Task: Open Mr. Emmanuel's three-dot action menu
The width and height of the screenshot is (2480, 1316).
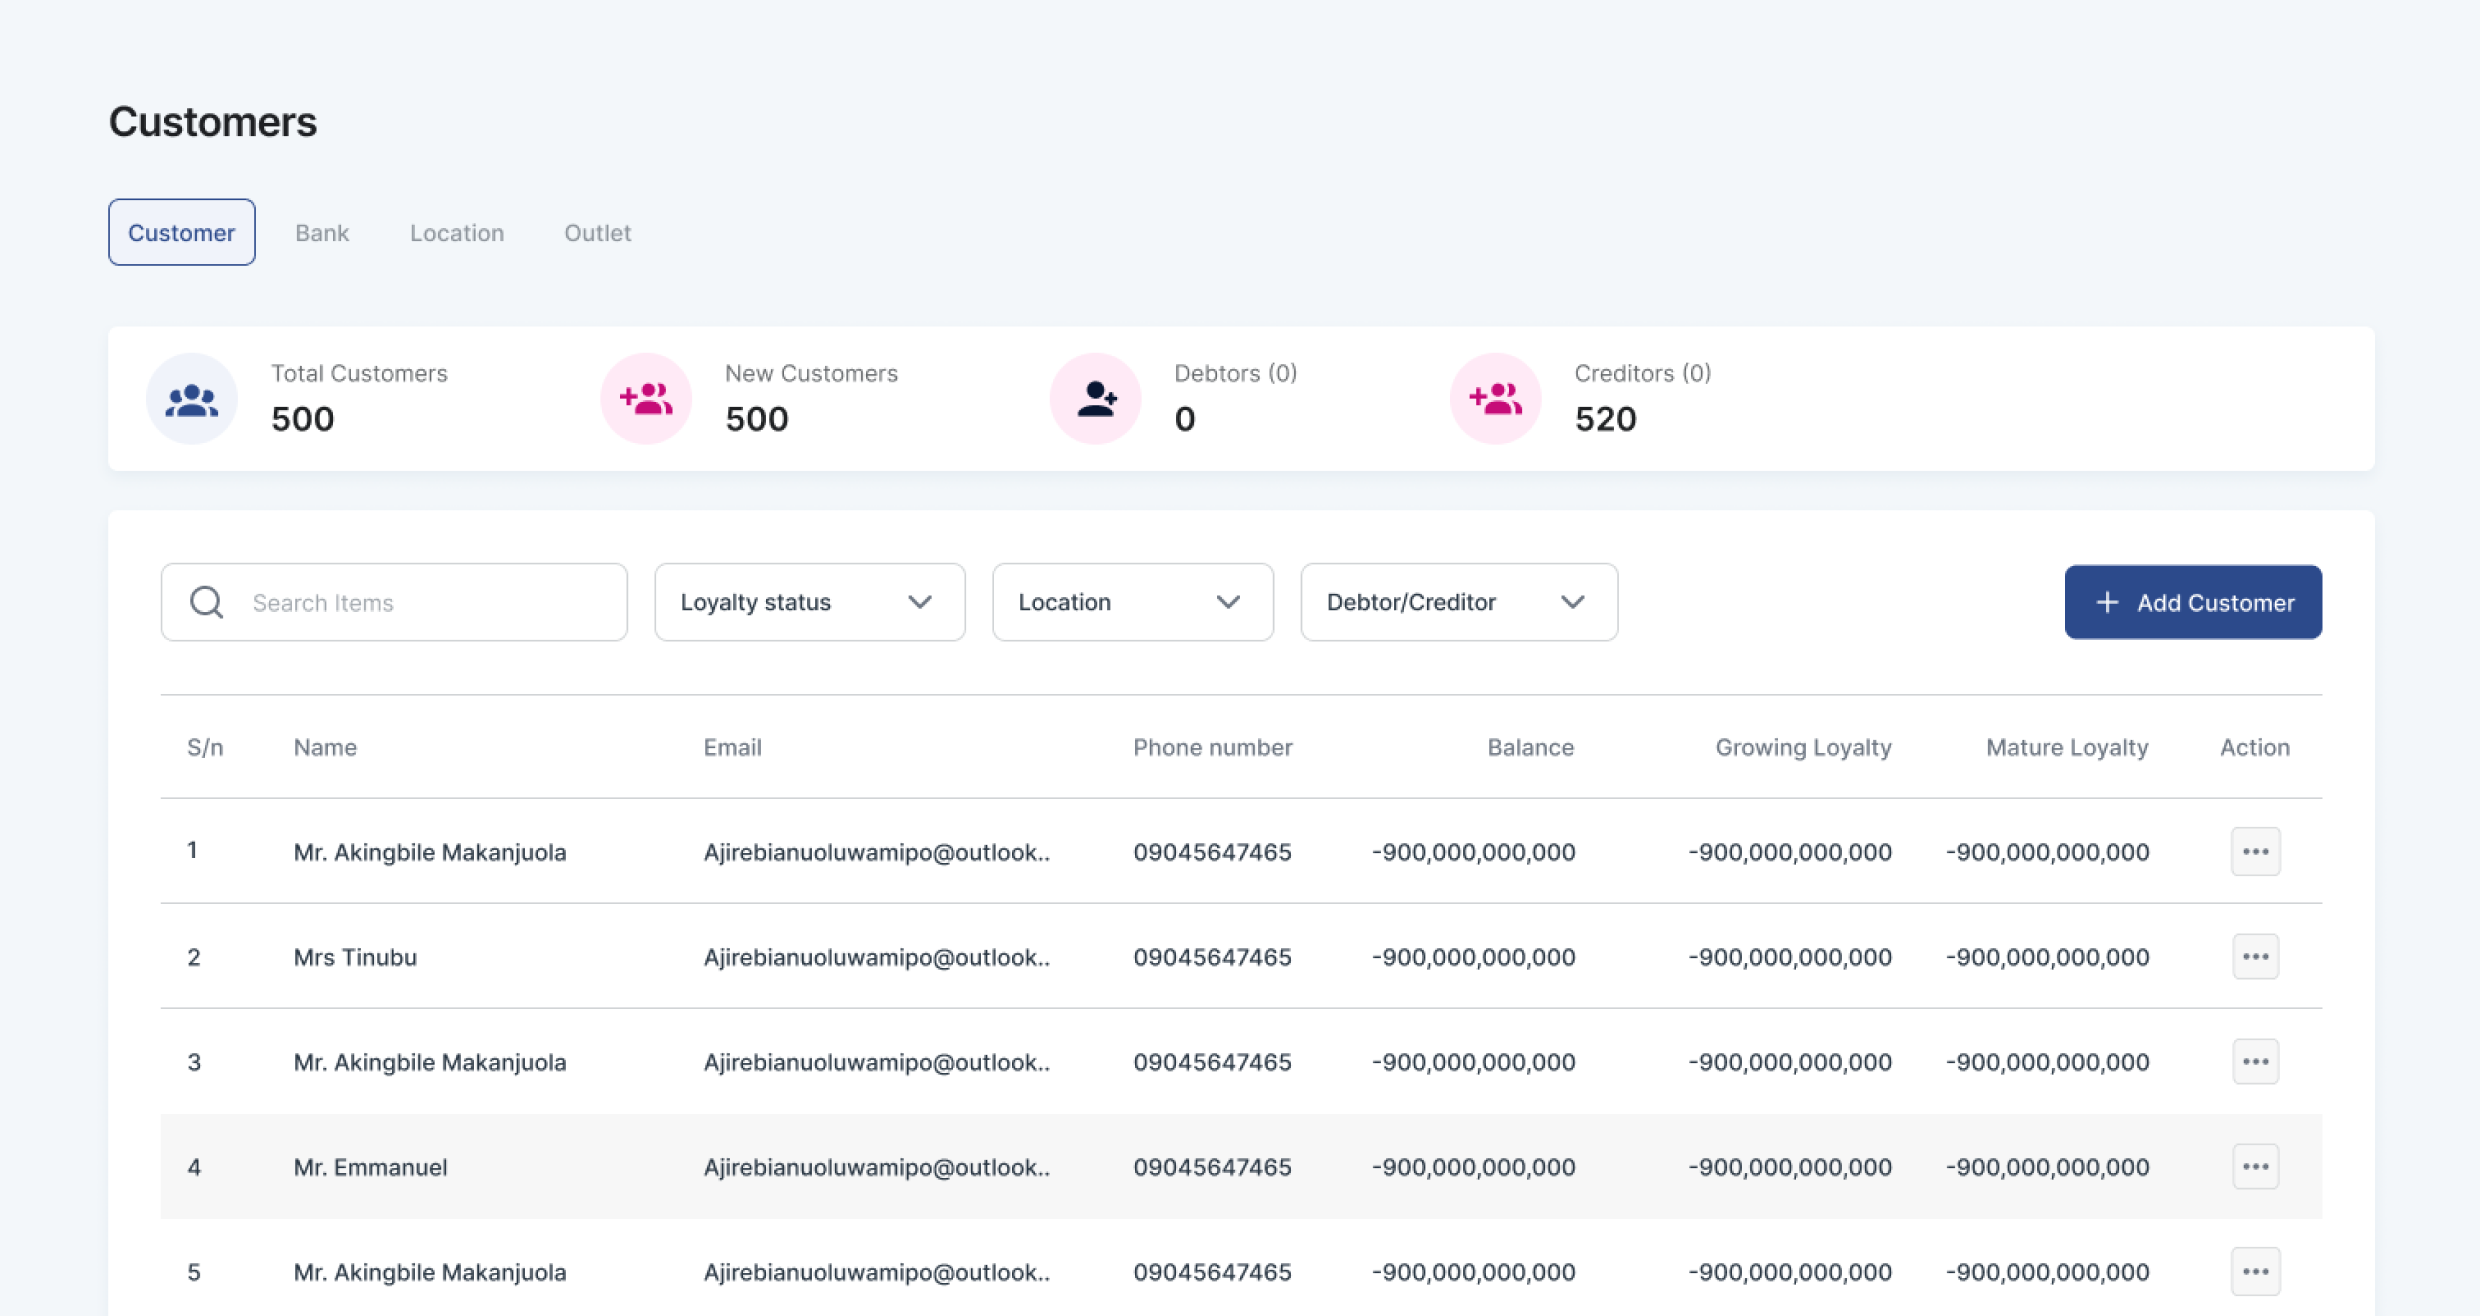Action: click(x=2255, y=1166)
